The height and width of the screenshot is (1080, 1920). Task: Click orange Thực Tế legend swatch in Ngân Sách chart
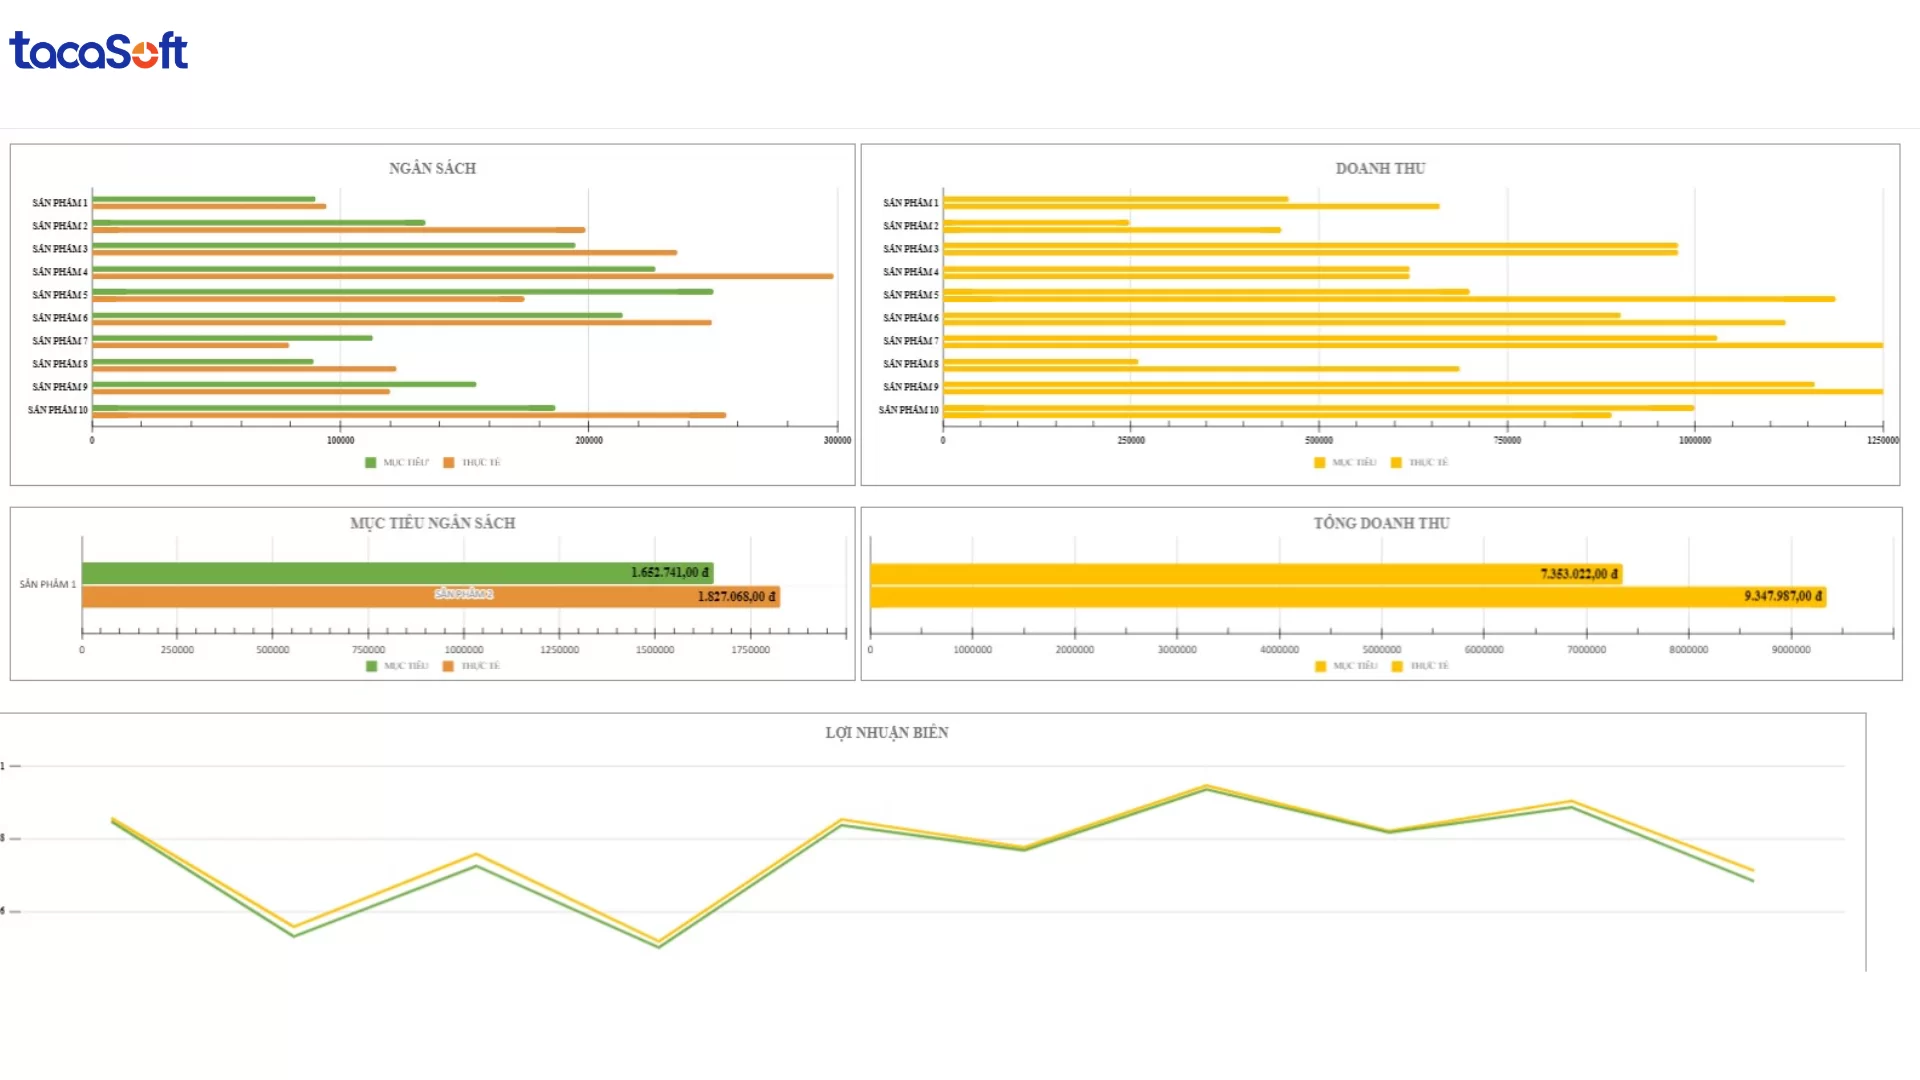pyautogui.click(x=449, y=463)
